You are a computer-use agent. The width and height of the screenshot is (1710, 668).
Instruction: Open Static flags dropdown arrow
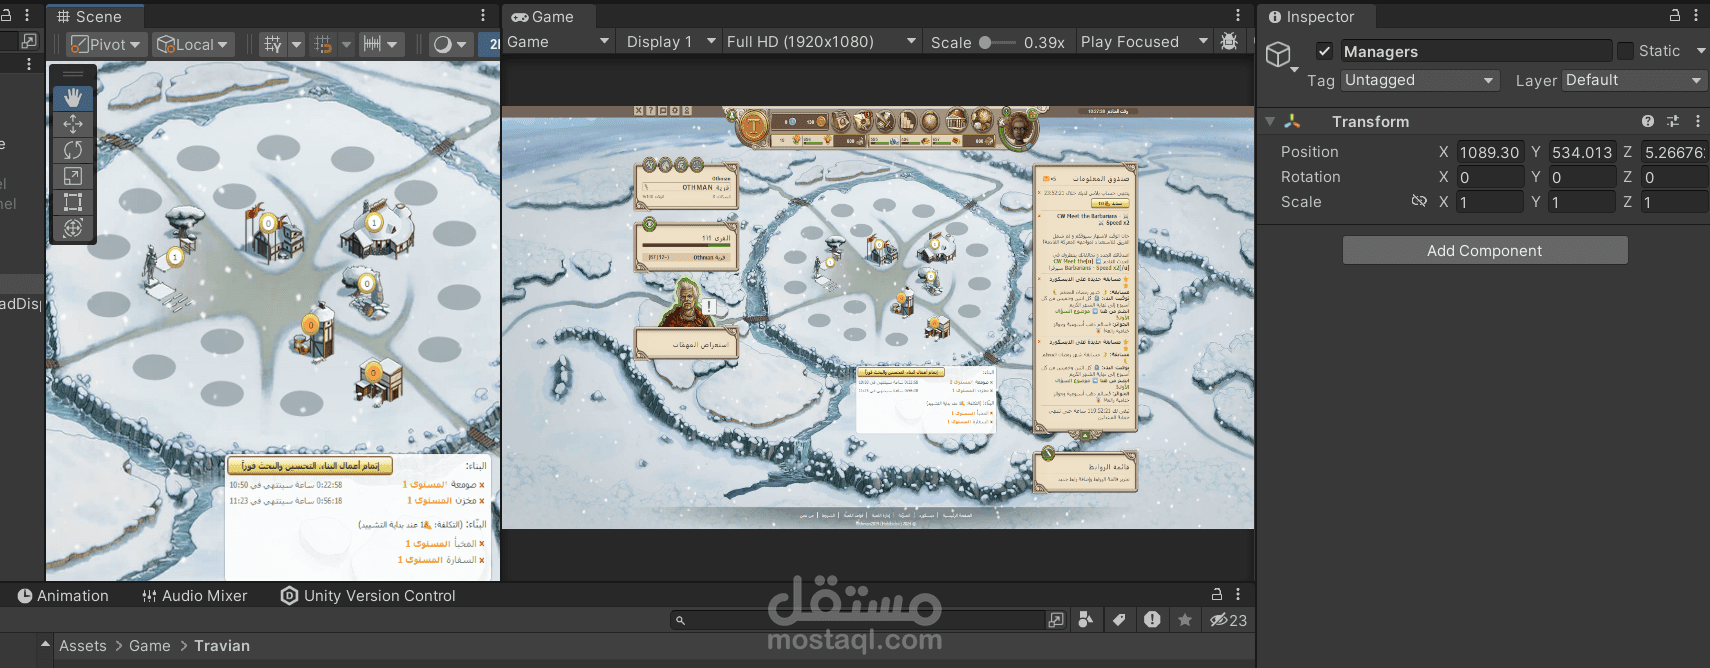1700,51
